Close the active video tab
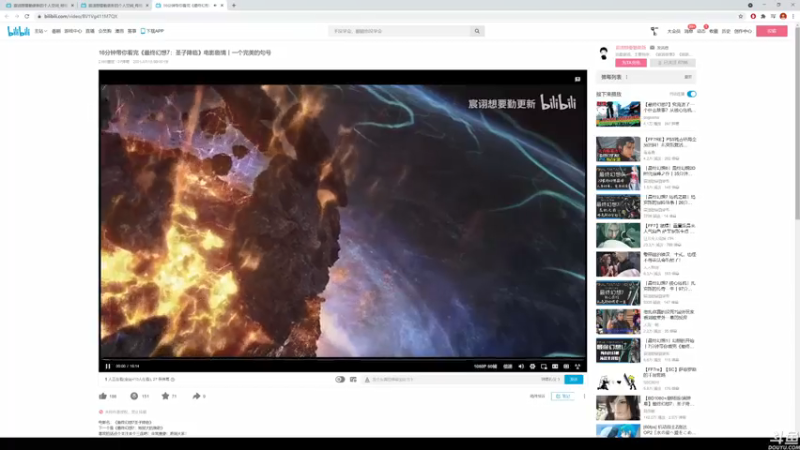This screenshot has width=800, height=450. [x=222, y=5]
